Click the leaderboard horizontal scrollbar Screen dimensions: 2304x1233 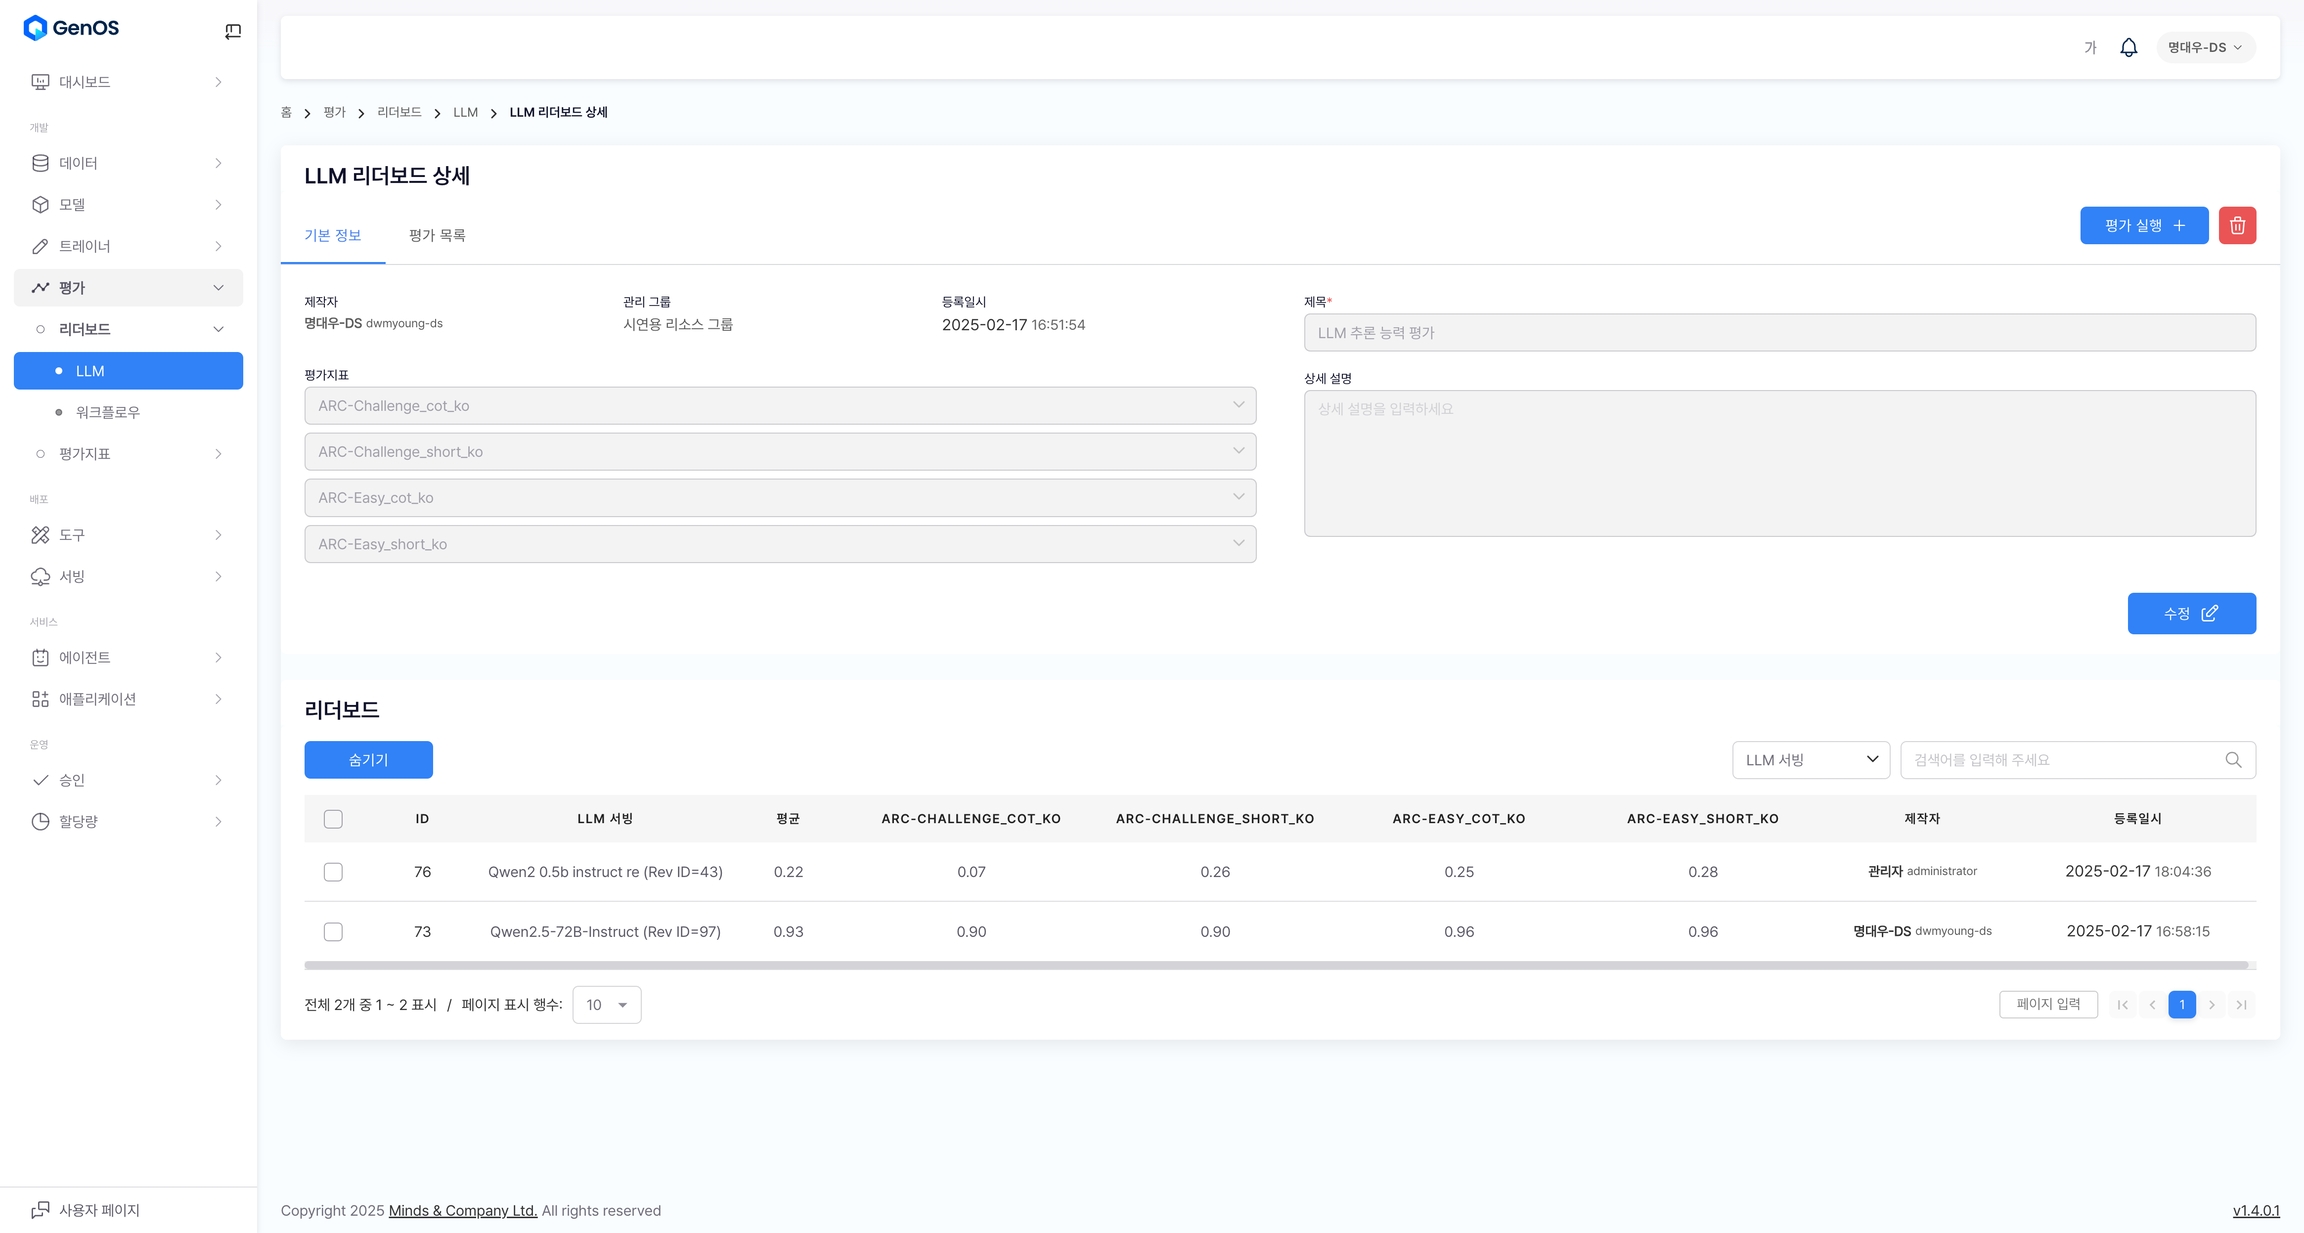[1275, 966]
